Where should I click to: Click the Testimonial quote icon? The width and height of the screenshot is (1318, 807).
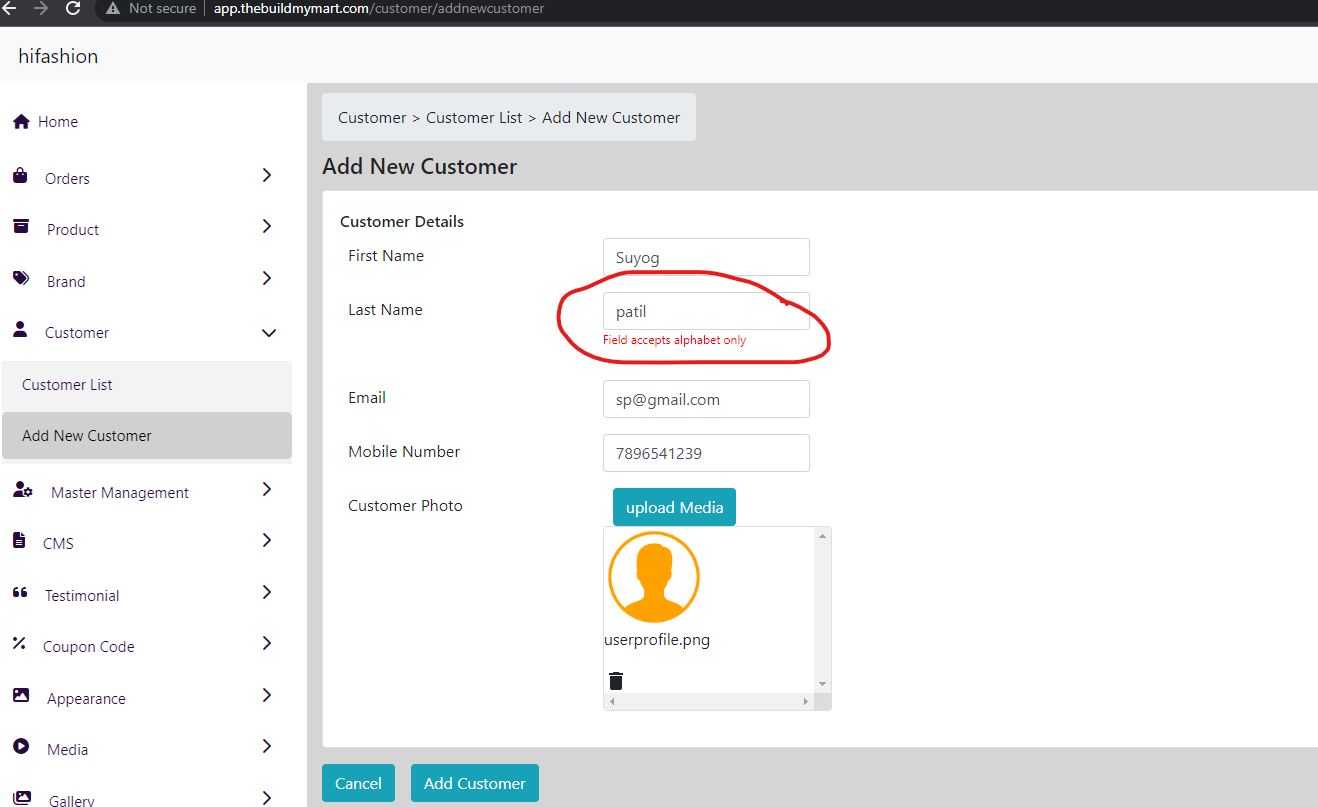[20, 592]
